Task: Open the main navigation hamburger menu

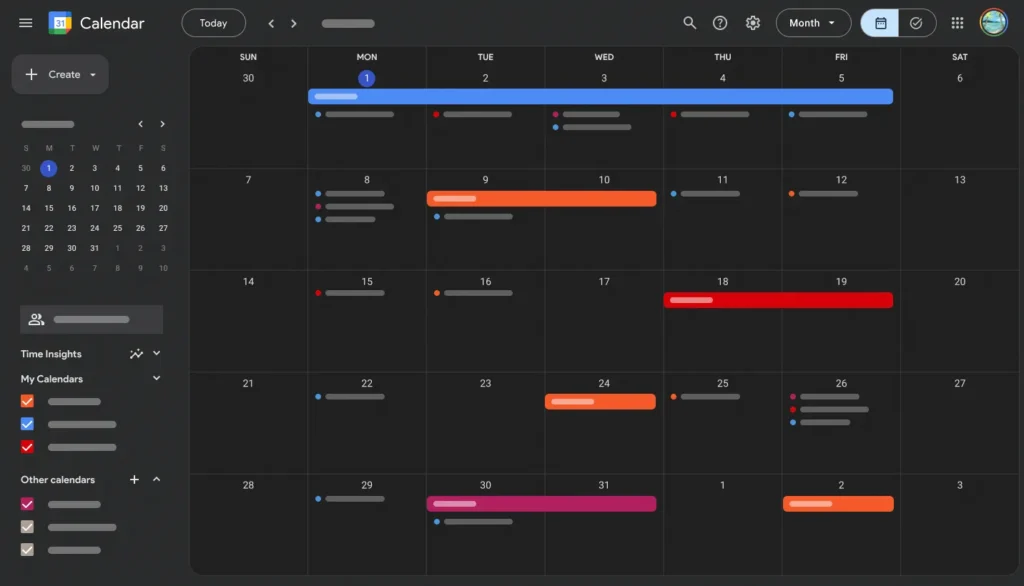Action: pos(25,22)
